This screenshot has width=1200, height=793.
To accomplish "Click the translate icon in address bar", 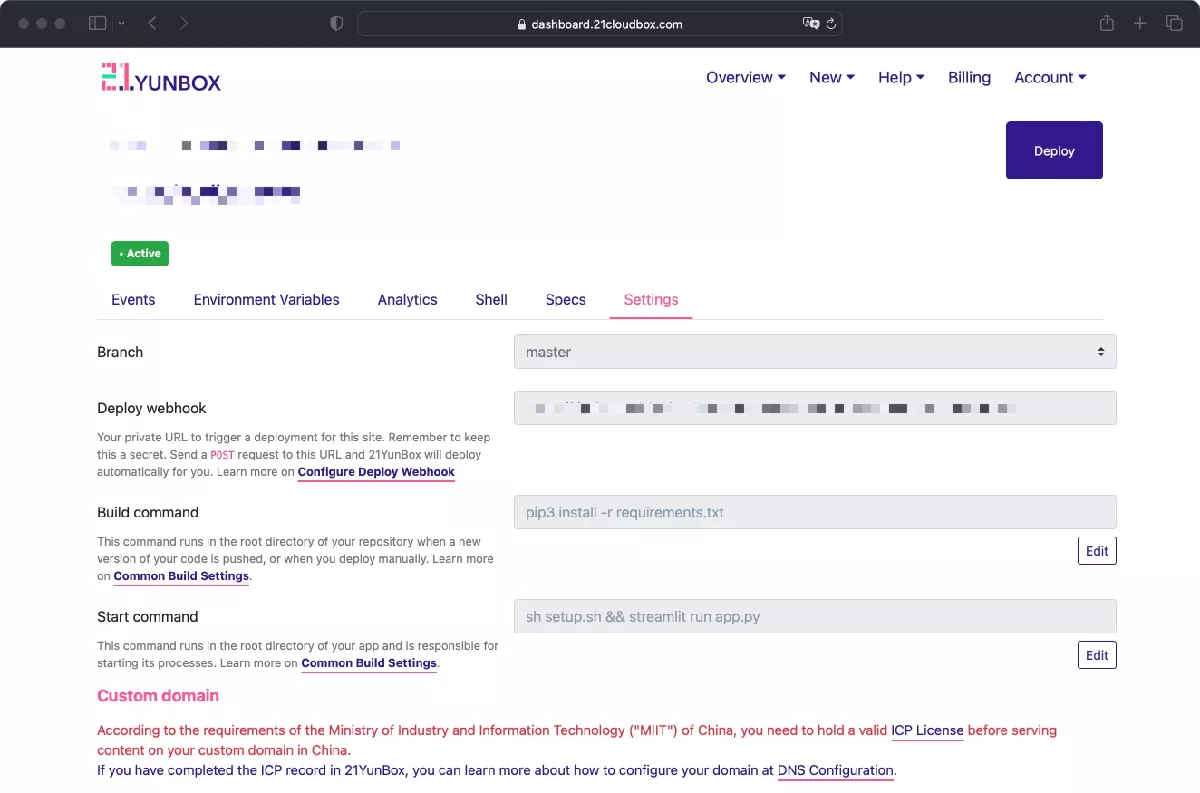I will [x=811, y=24].
